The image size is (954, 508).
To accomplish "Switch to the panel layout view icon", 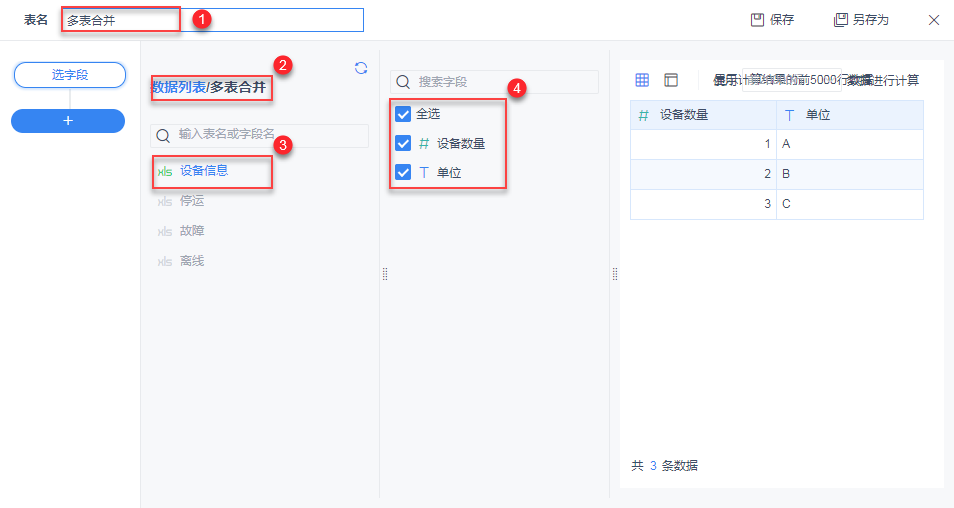I will click(671, 80).
